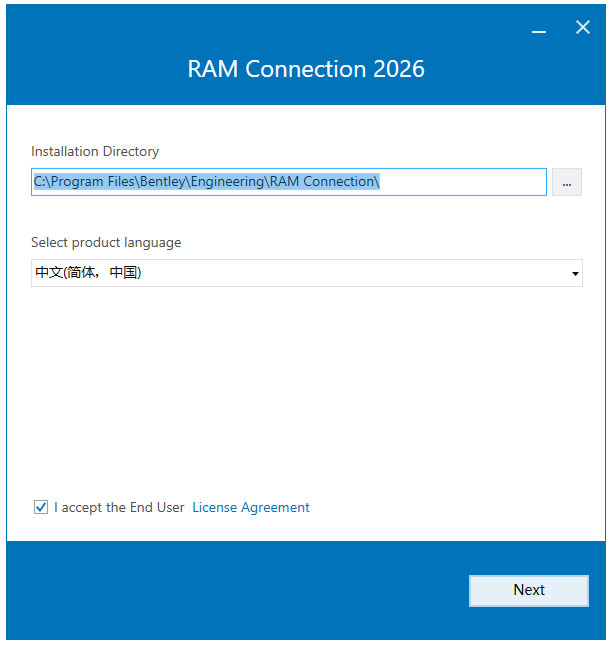This screenshot has width=612, height=647.
Task: Uncheck the End User license acceptance checkbox
Action: pos(41,507)
